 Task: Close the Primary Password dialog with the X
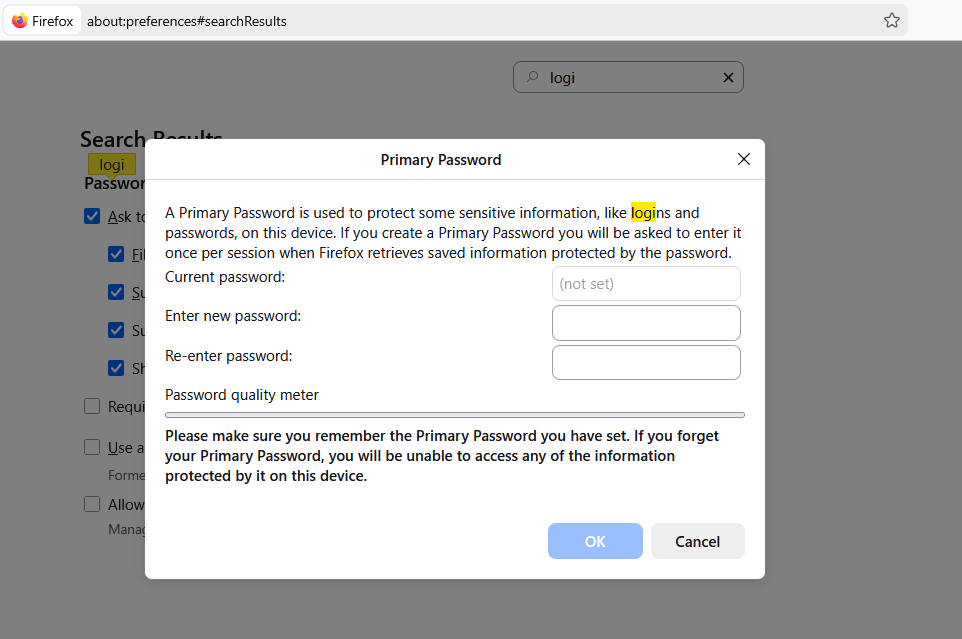point(743,159)
